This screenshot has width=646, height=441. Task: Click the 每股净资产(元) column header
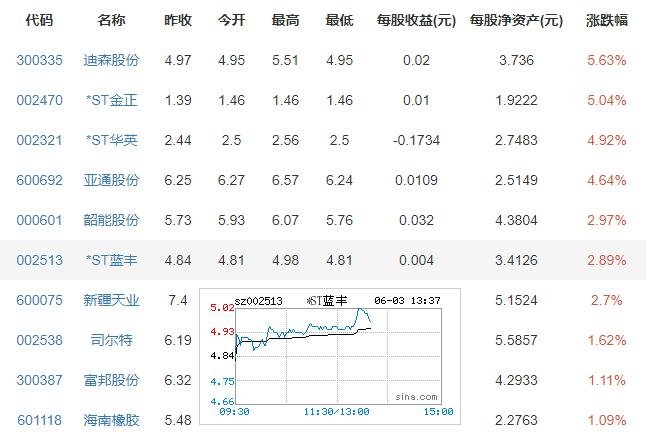coord(514,20)
